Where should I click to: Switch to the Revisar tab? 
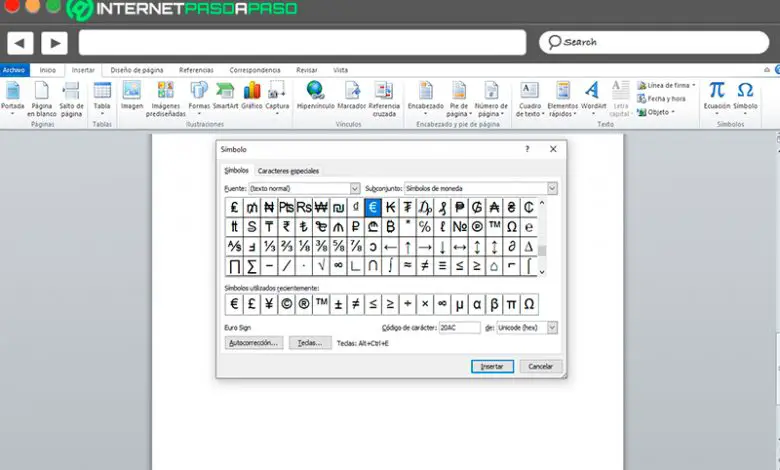pos(306,70)
